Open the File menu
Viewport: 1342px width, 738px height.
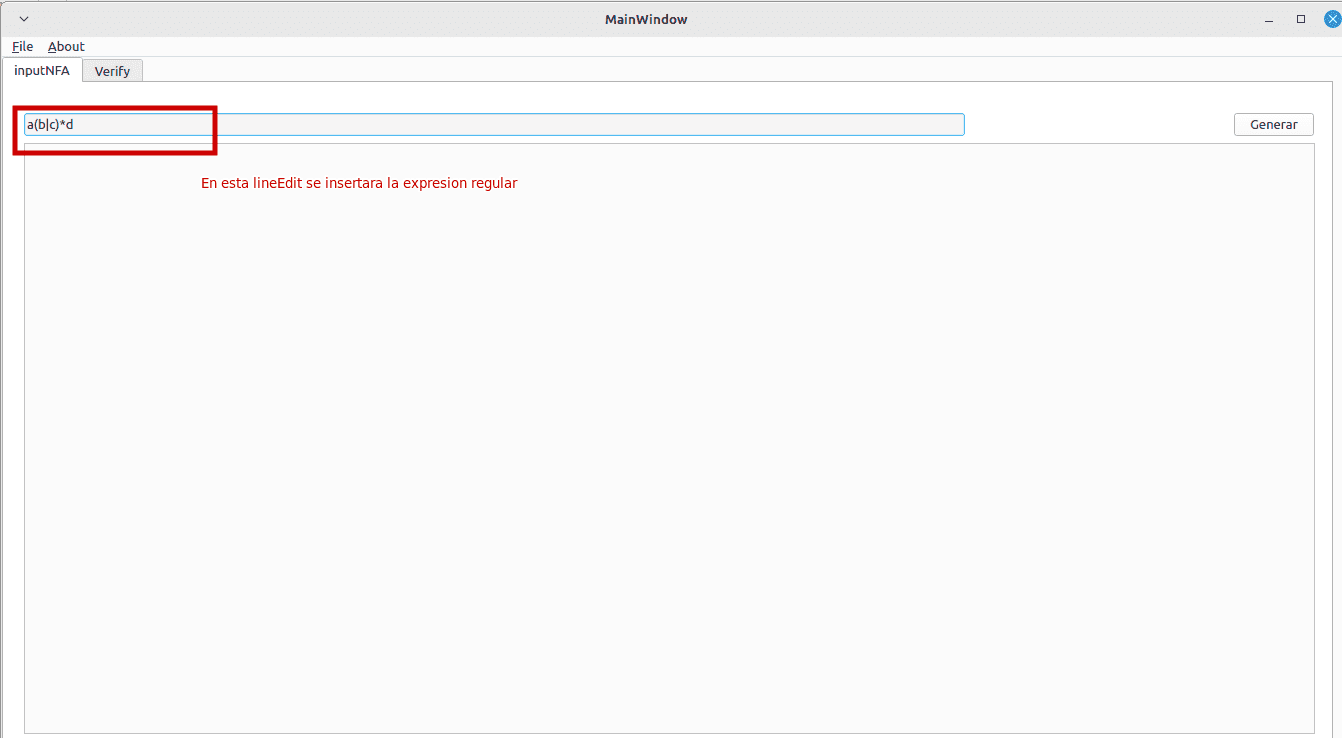(22, 47)
